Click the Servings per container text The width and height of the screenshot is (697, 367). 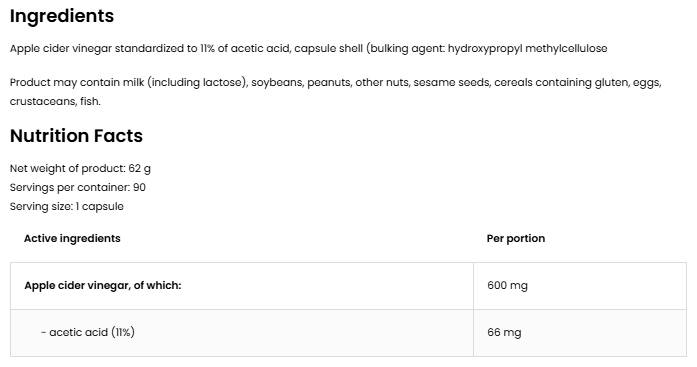[x=78, y=187]
